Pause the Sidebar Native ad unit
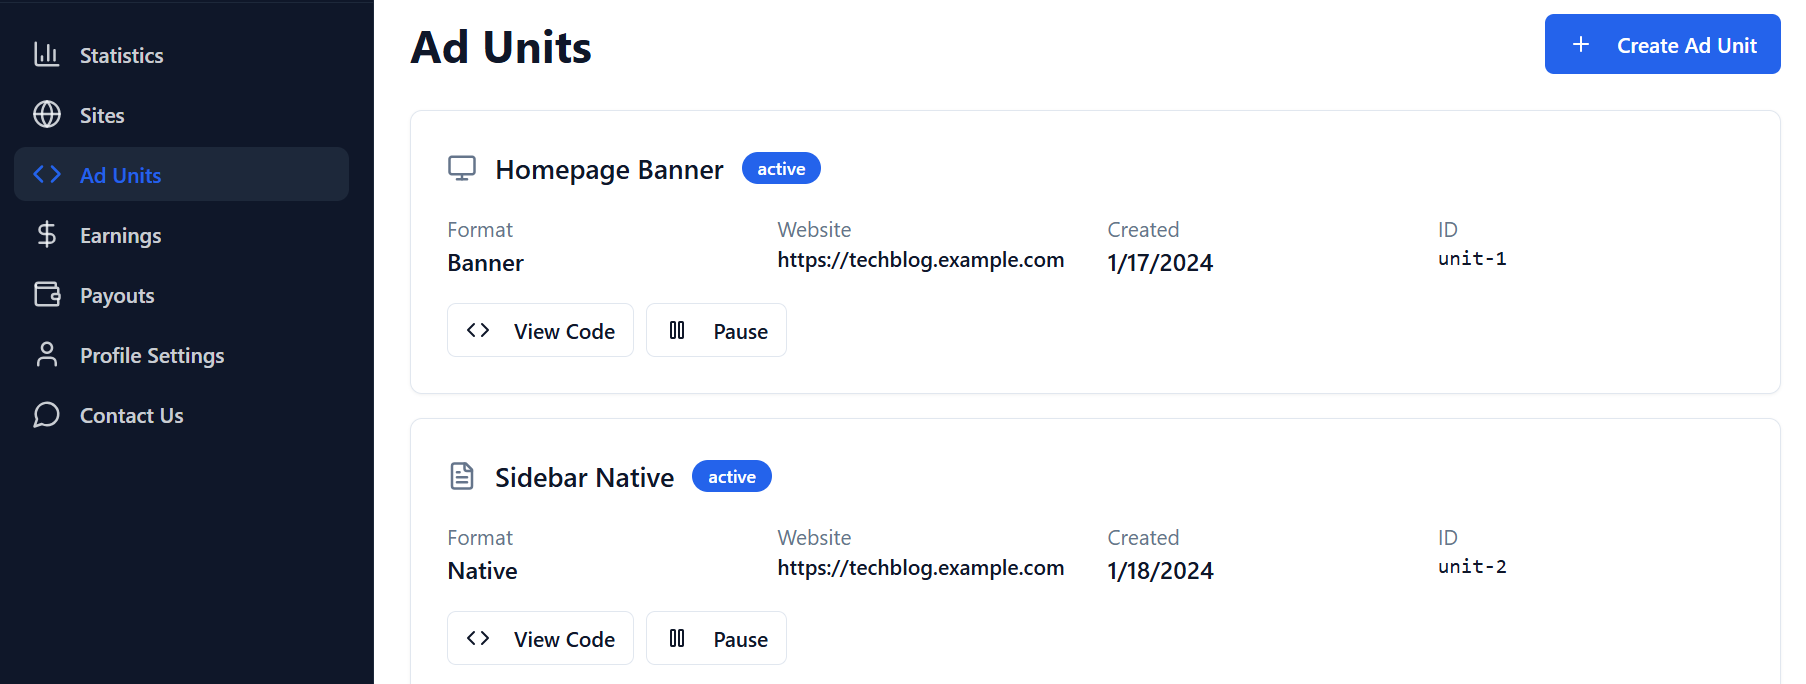Image resolution: width=1806 pixels, height=684 pixels. point(716,638)
